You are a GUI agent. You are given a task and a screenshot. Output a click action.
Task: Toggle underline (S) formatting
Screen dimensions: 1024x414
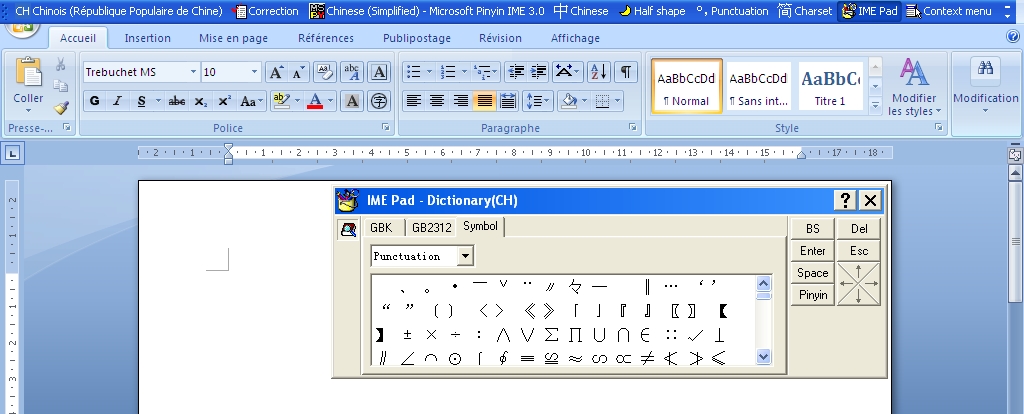coord(142,101)
